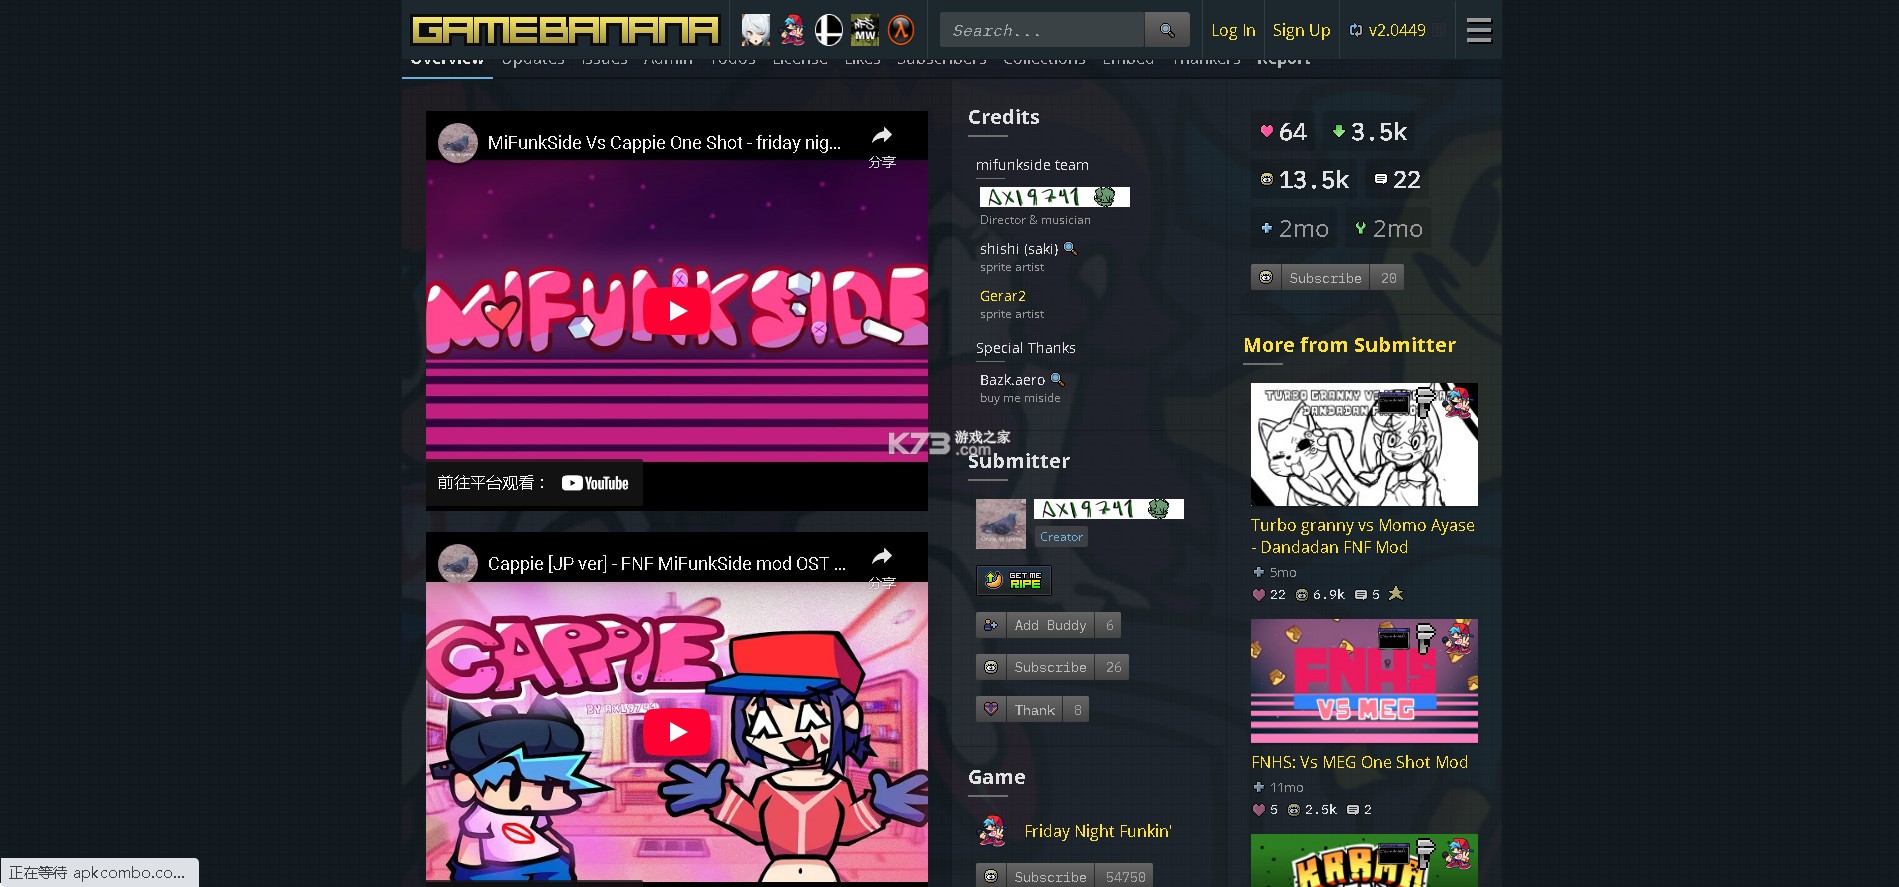This screenshot has width=1899, height=887.
Task: Click the share arrow on MiFunkSide video
Action: click(x=882, y=135)
